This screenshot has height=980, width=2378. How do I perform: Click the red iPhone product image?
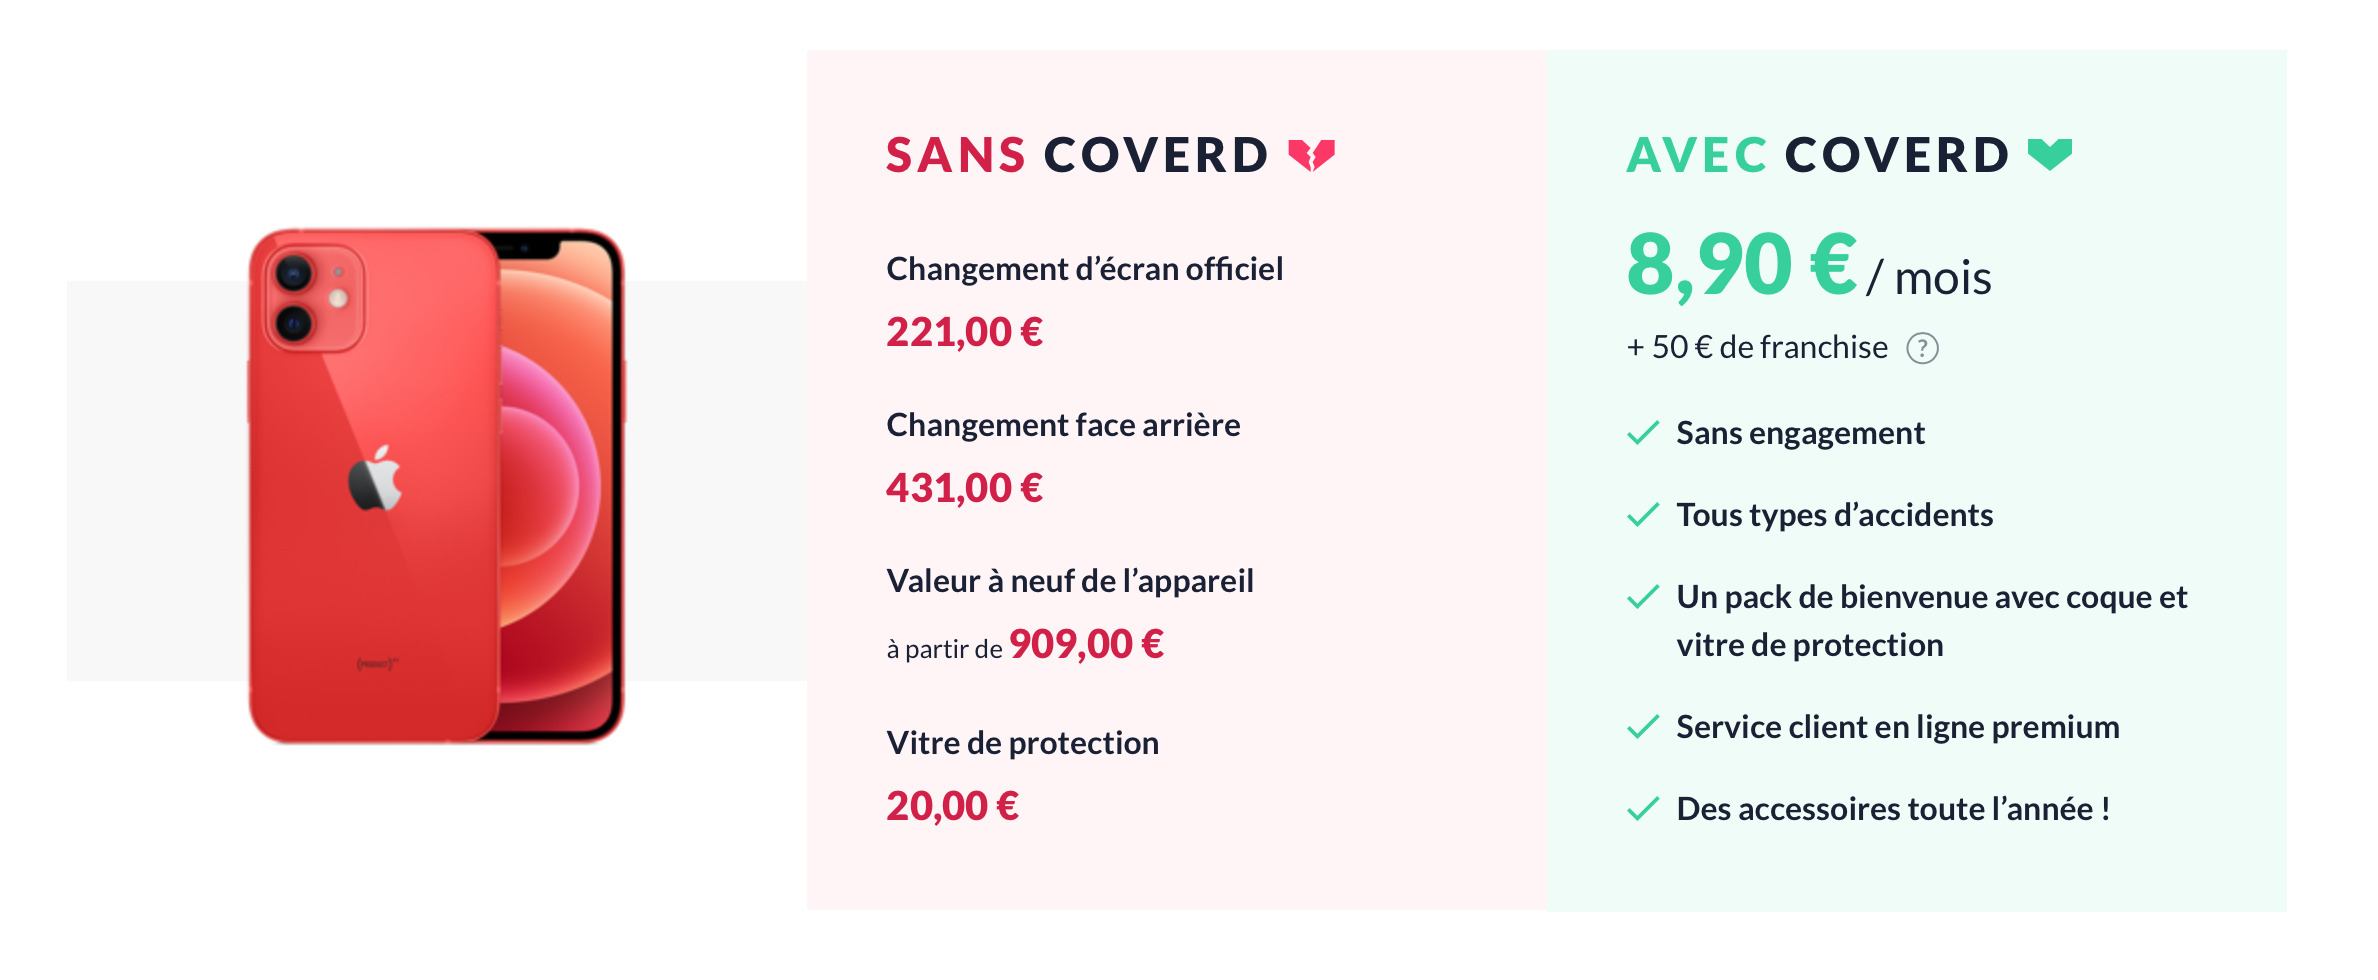tap(436, 486)
